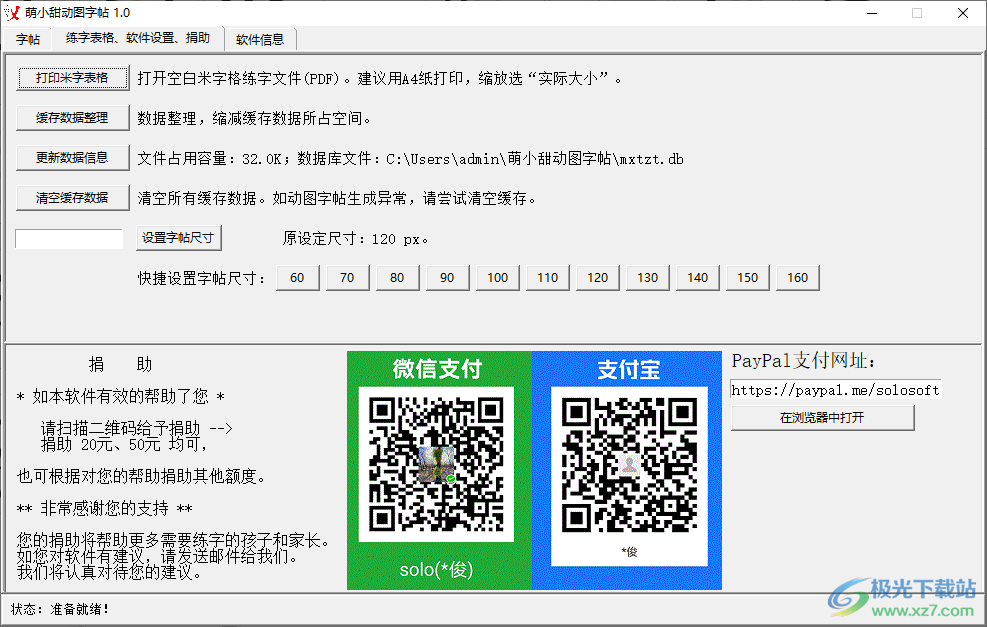987x627 pixels.
Task: Set quick size to 160
Action: [798, 278]
